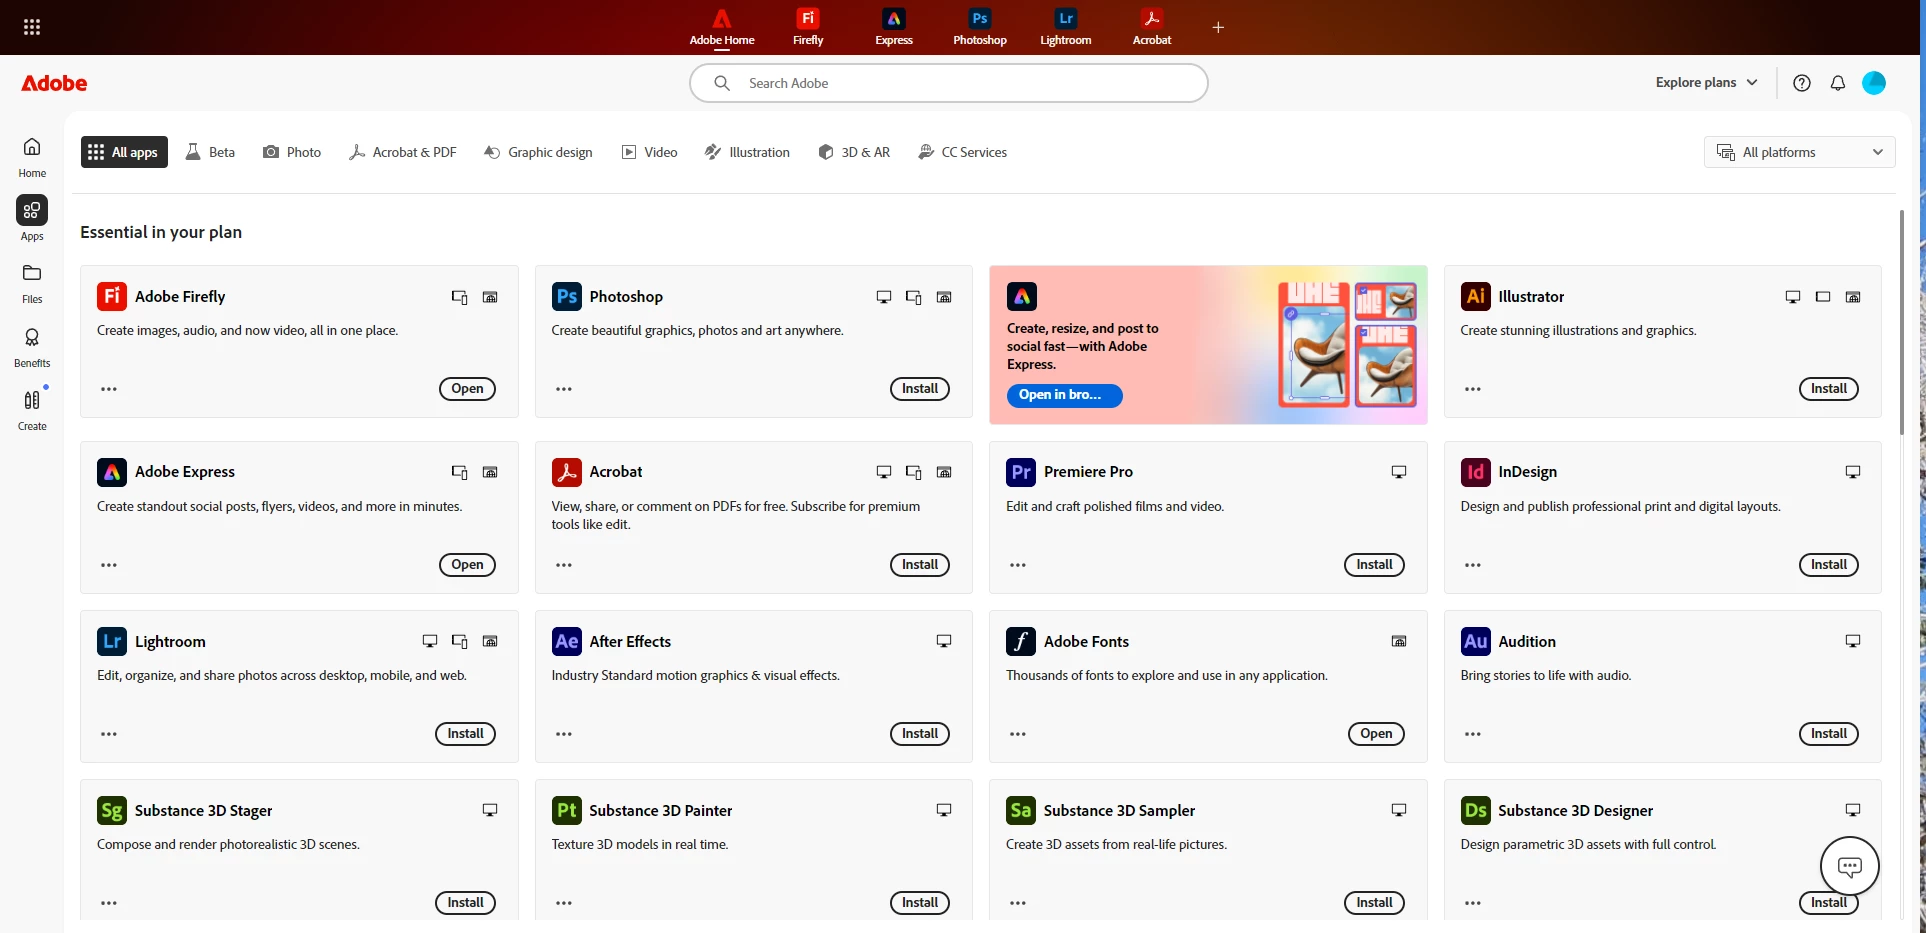Open Create in the sidebar
Viewport: 1926px width, 933px height.
tap(32, 411)
